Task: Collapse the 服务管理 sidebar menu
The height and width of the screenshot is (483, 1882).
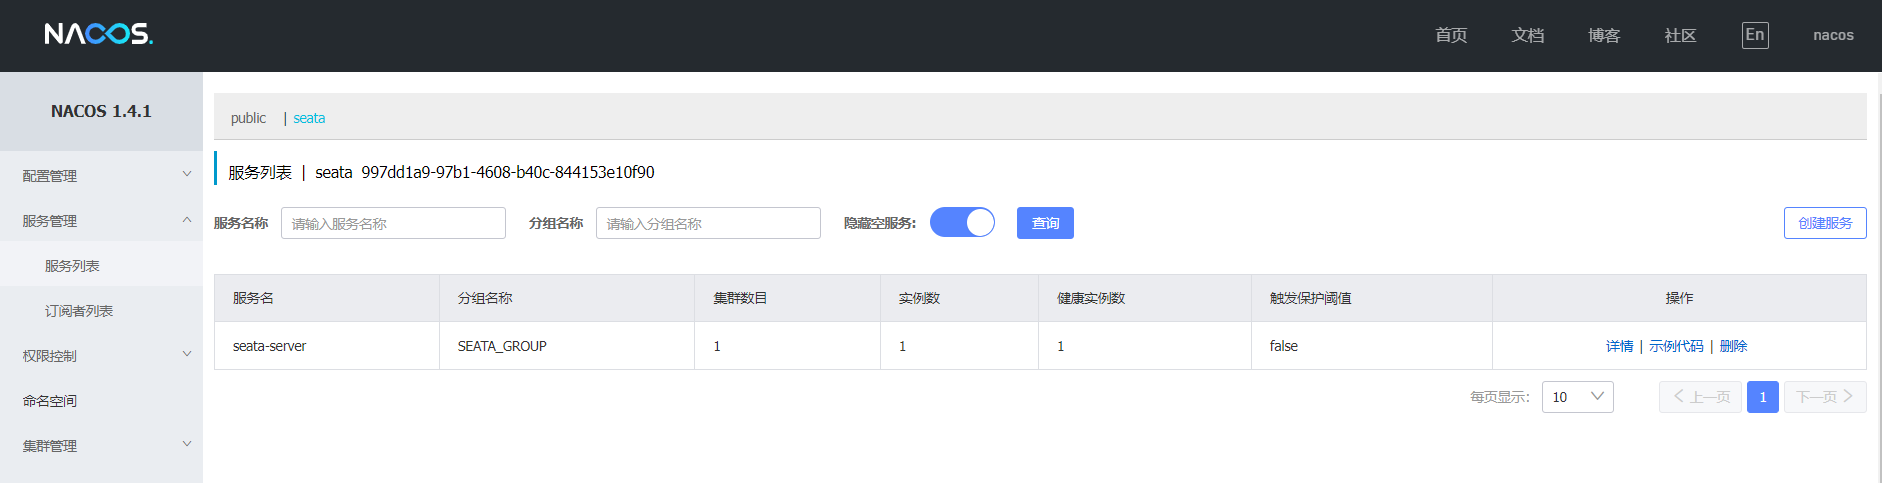Action: coord(101,220)
